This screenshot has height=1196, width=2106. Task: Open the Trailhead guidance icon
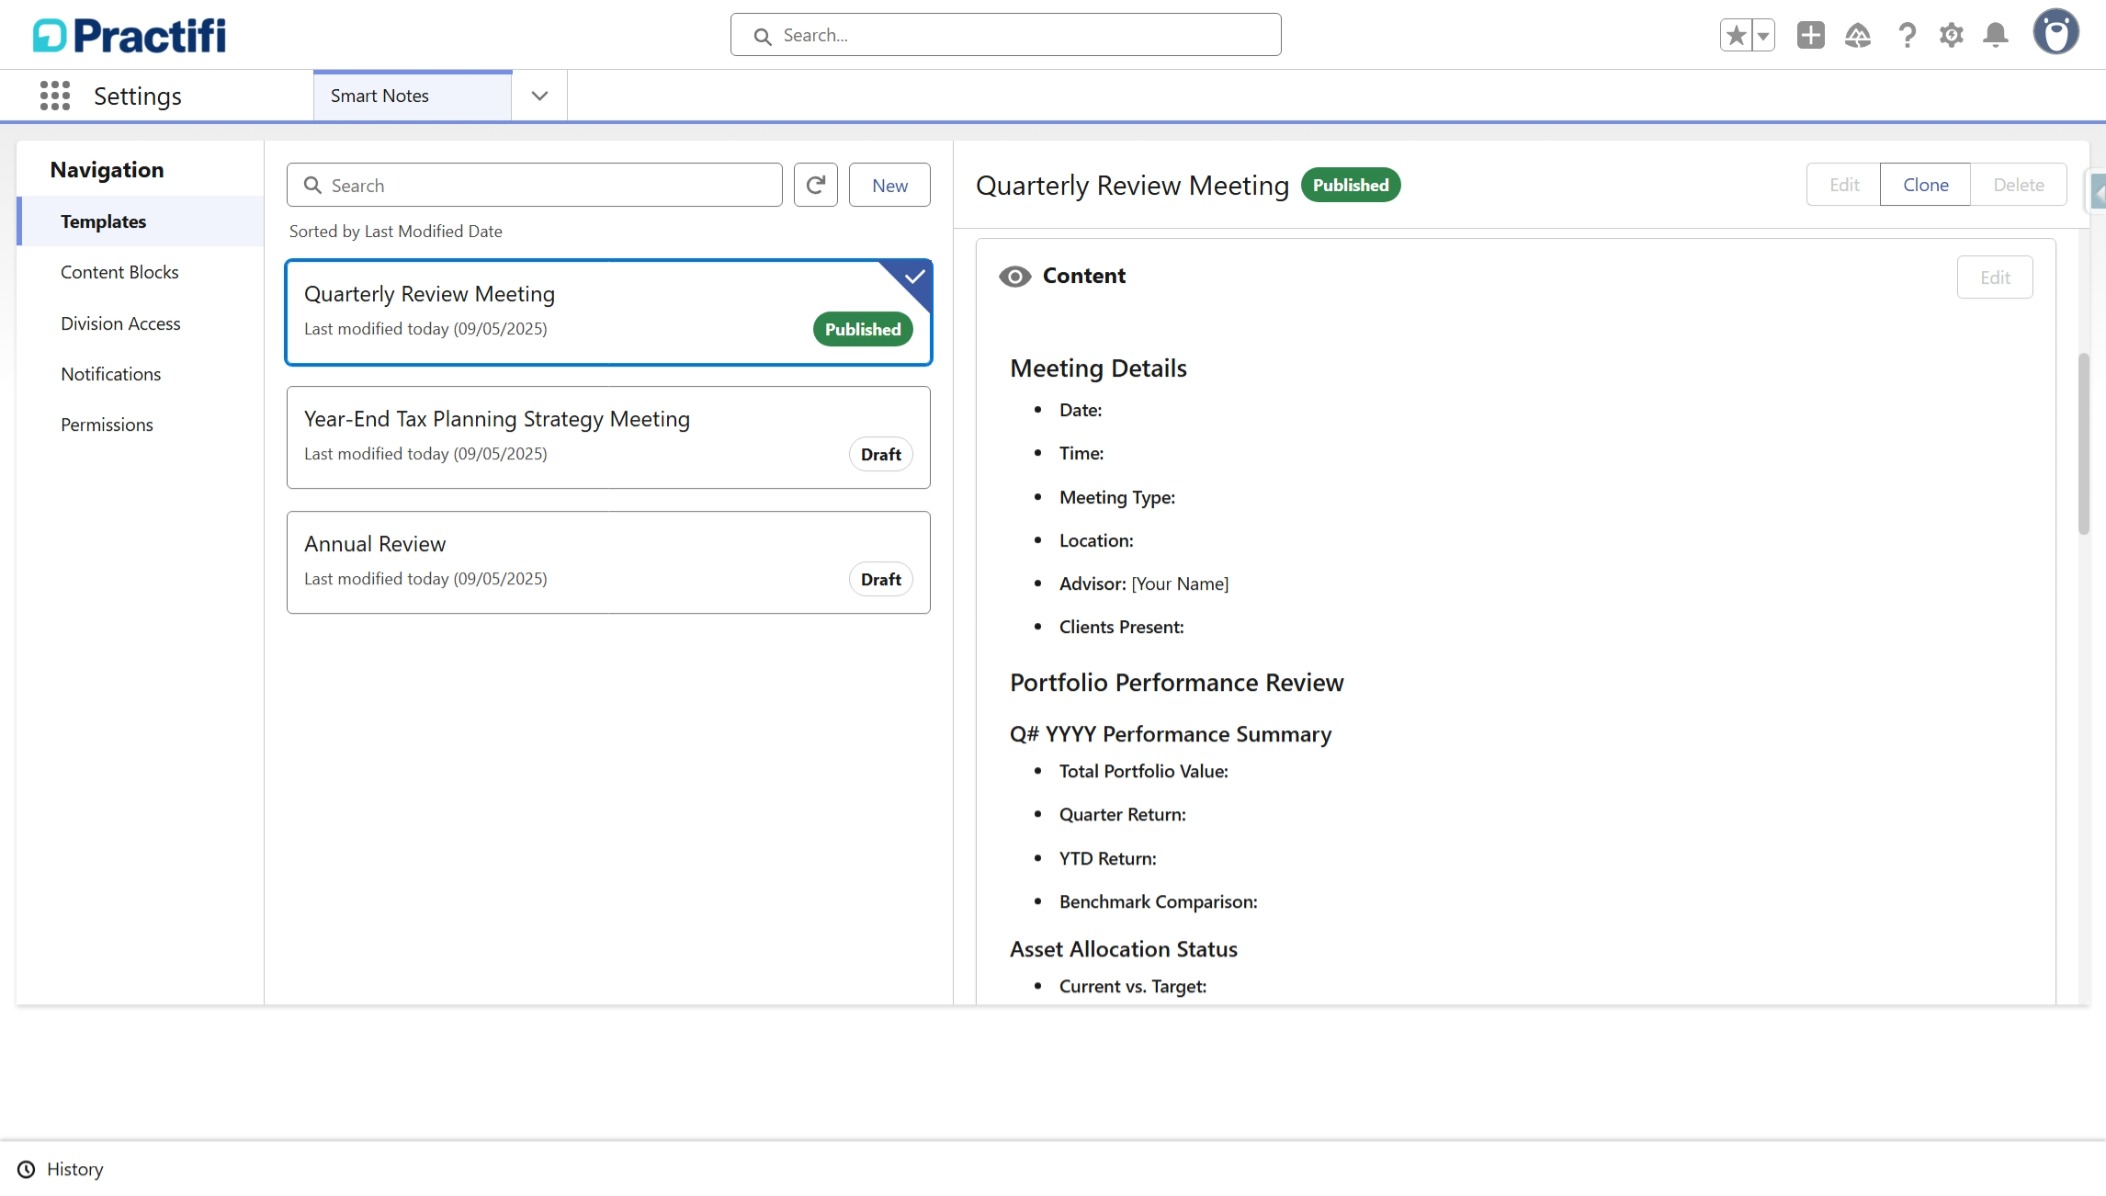[1858, 35]
